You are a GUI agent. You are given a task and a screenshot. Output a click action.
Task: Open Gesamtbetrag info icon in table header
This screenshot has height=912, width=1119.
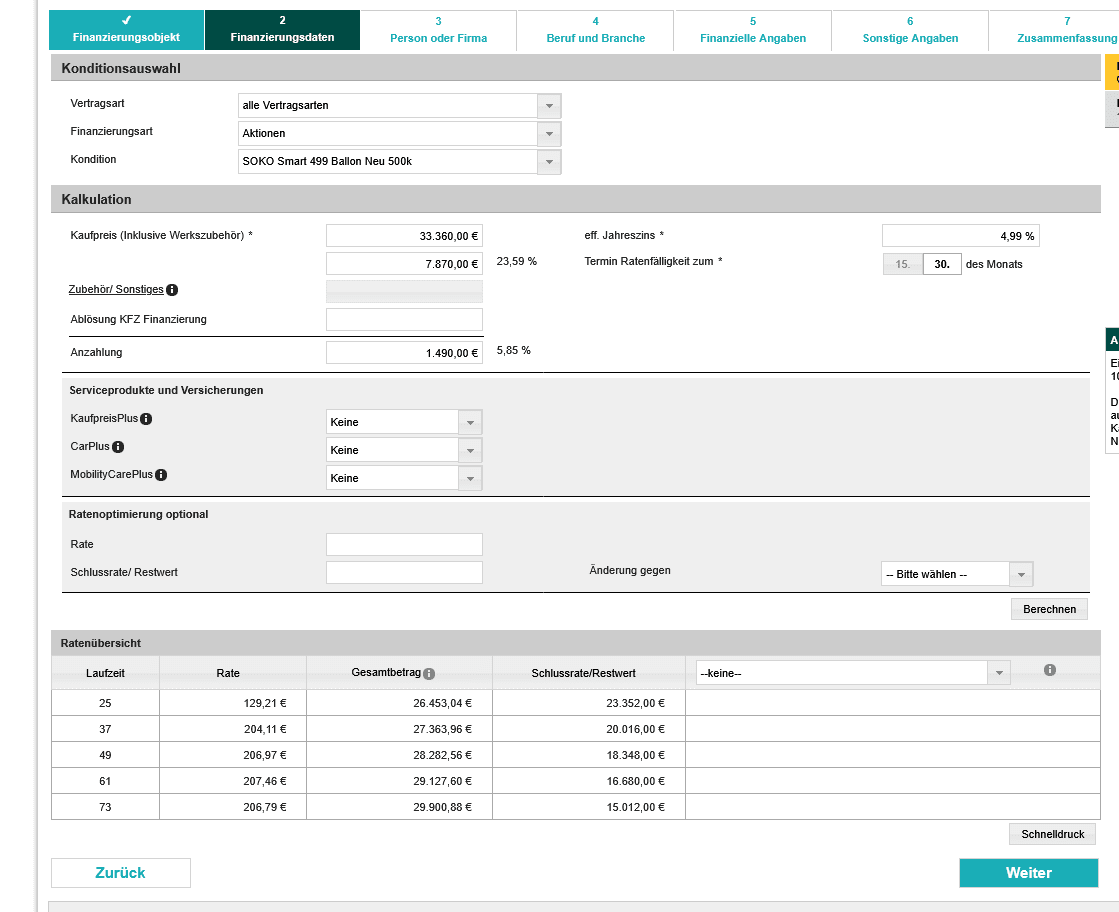click(x=429, y=674)
